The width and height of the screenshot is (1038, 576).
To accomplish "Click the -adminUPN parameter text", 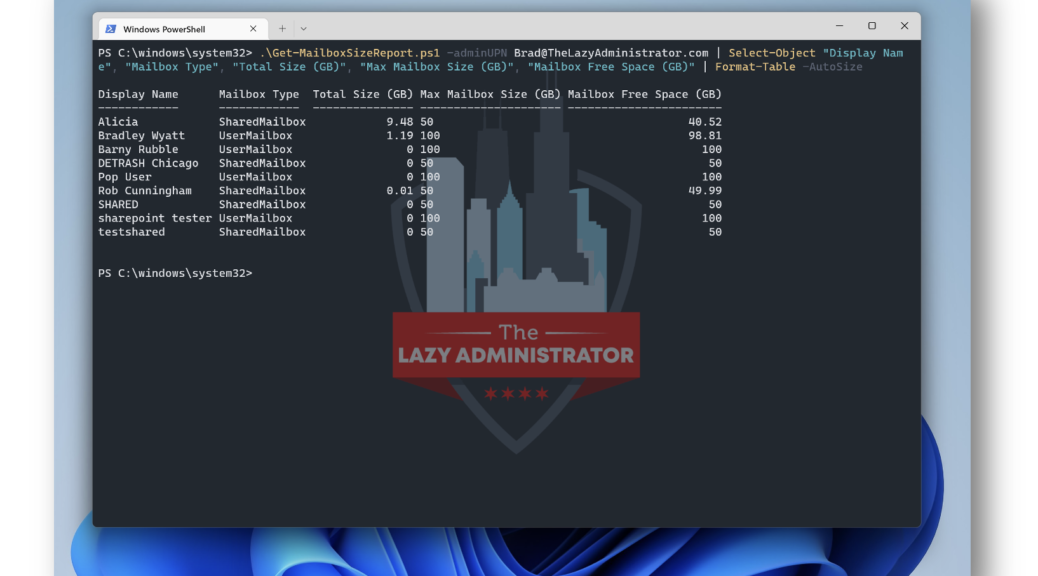I will [477, 53].
